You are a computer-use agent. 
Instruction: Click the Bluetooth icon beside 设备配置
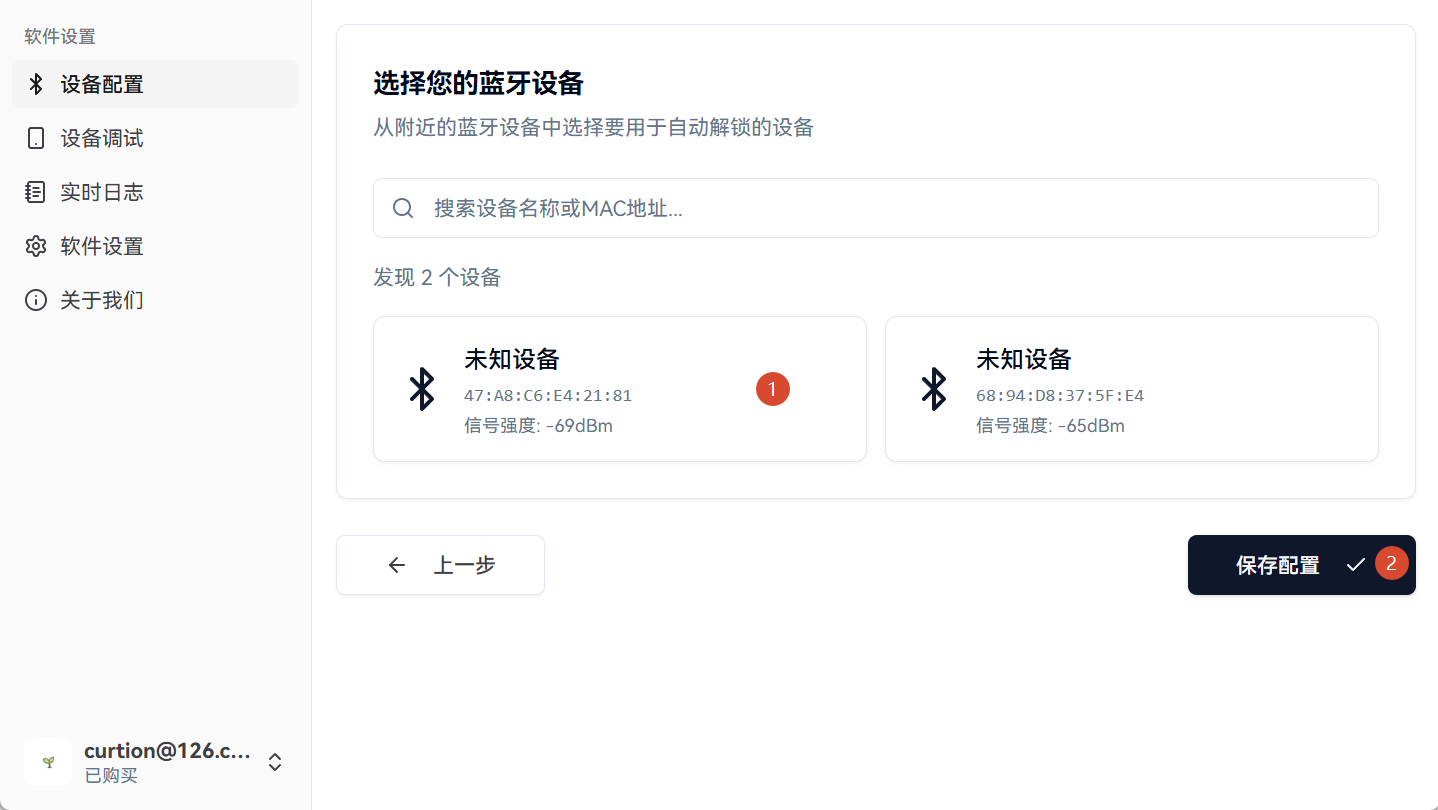tap(36, 84)
